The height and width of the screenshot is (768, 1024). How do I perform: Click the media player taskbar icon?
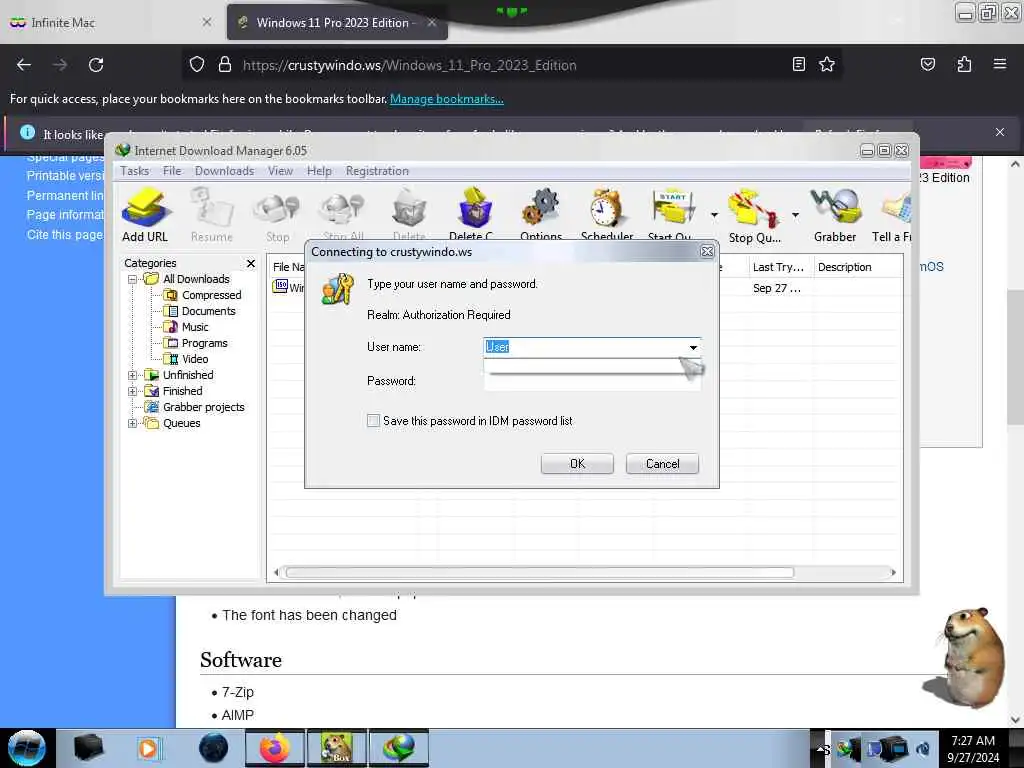click(148, 748)
